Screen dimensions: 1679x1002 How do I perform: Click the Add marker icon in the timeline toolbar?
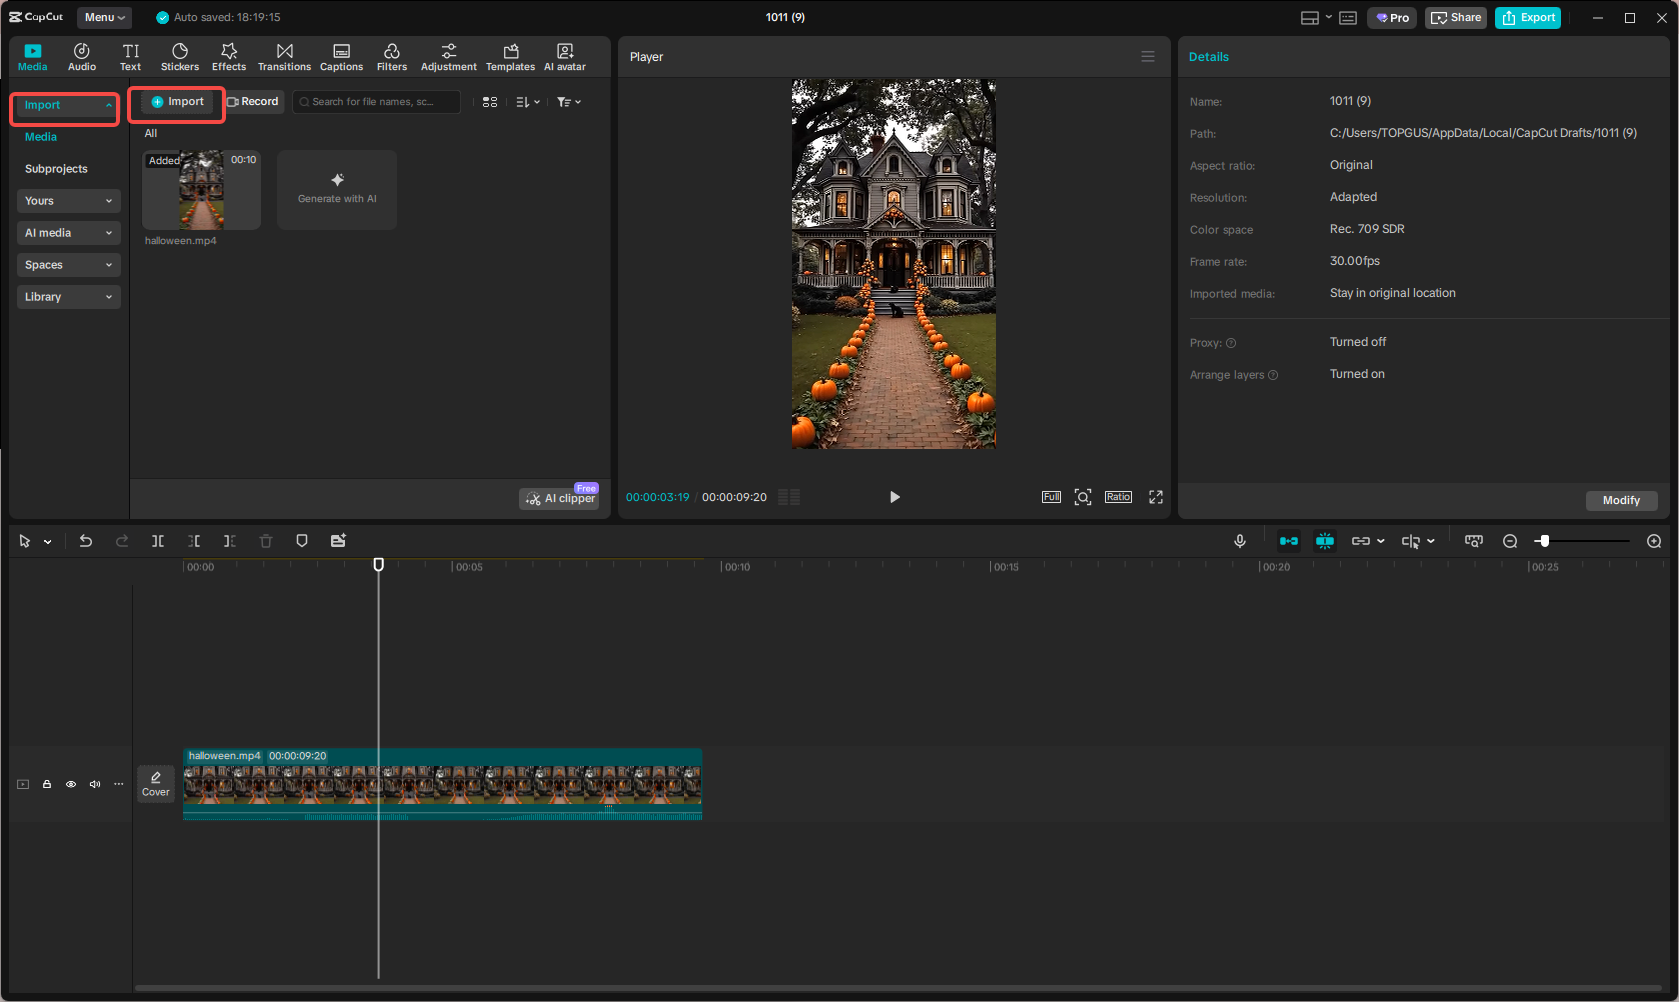tap(301, 540)
